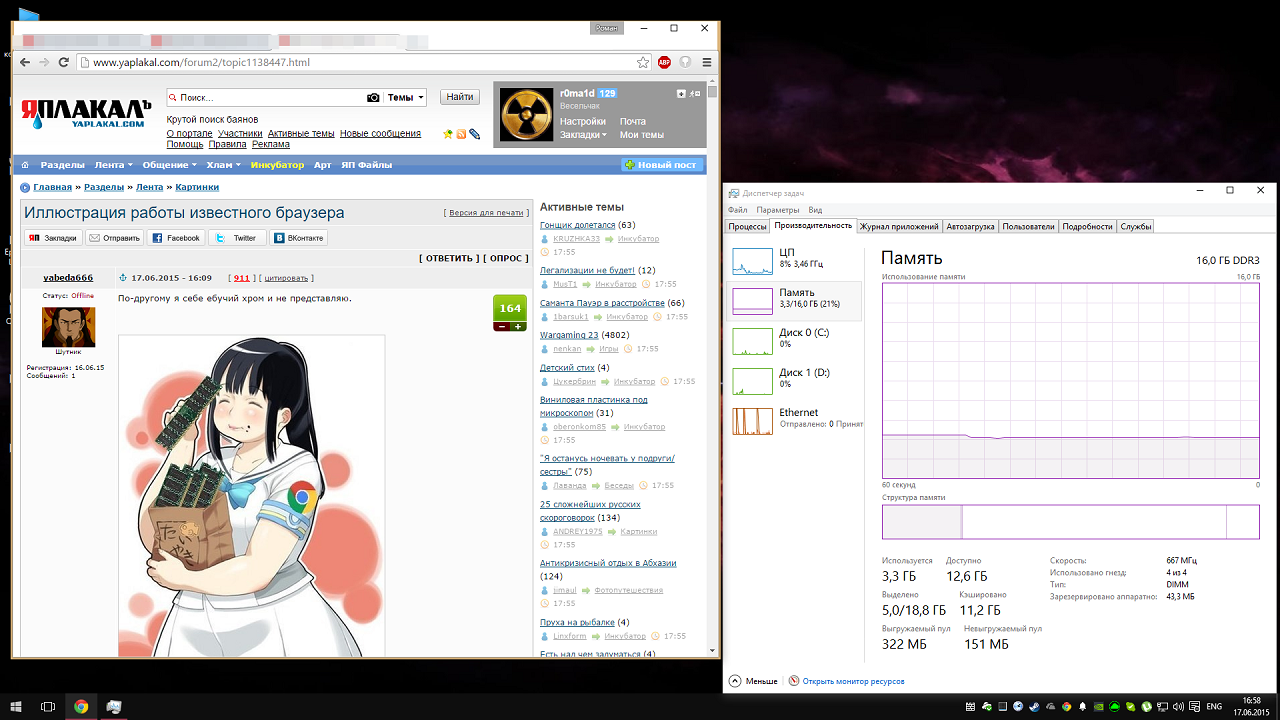
Task: Open the Гонщик долетался active topic
Action: (x=578, y=225)
